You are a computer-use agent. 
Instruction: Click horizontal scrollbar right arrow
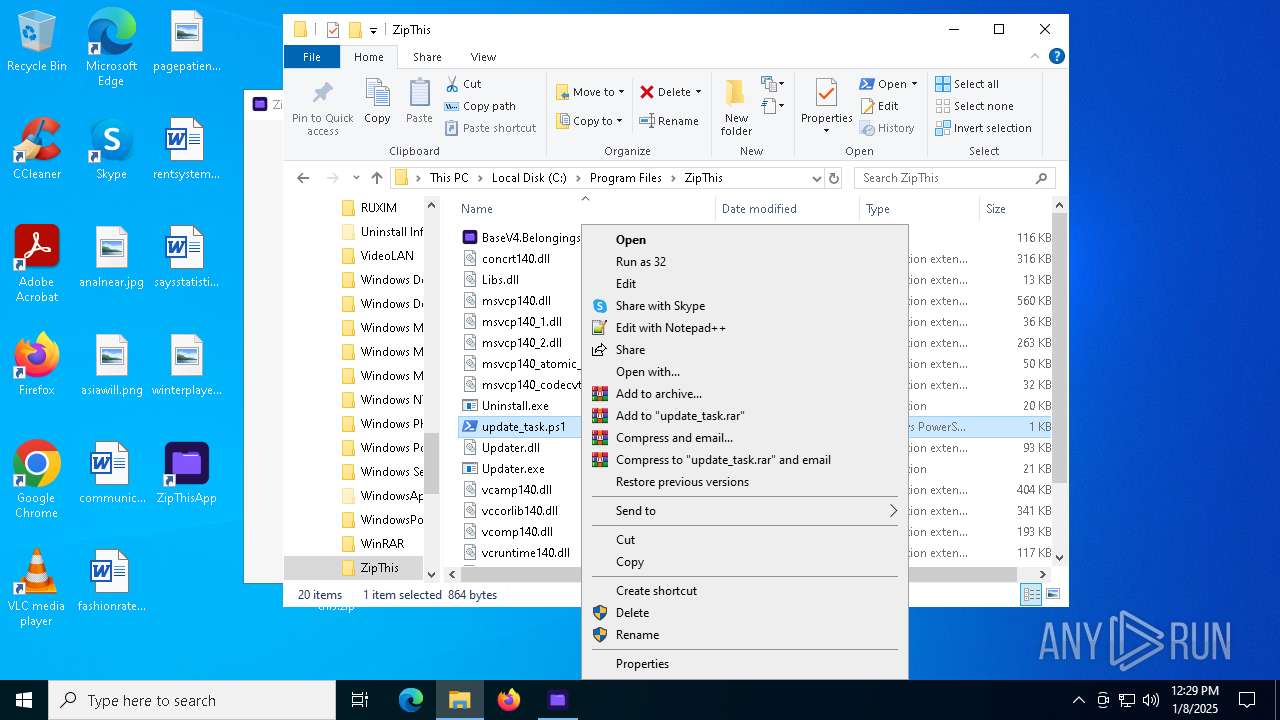click(1043, 574)
